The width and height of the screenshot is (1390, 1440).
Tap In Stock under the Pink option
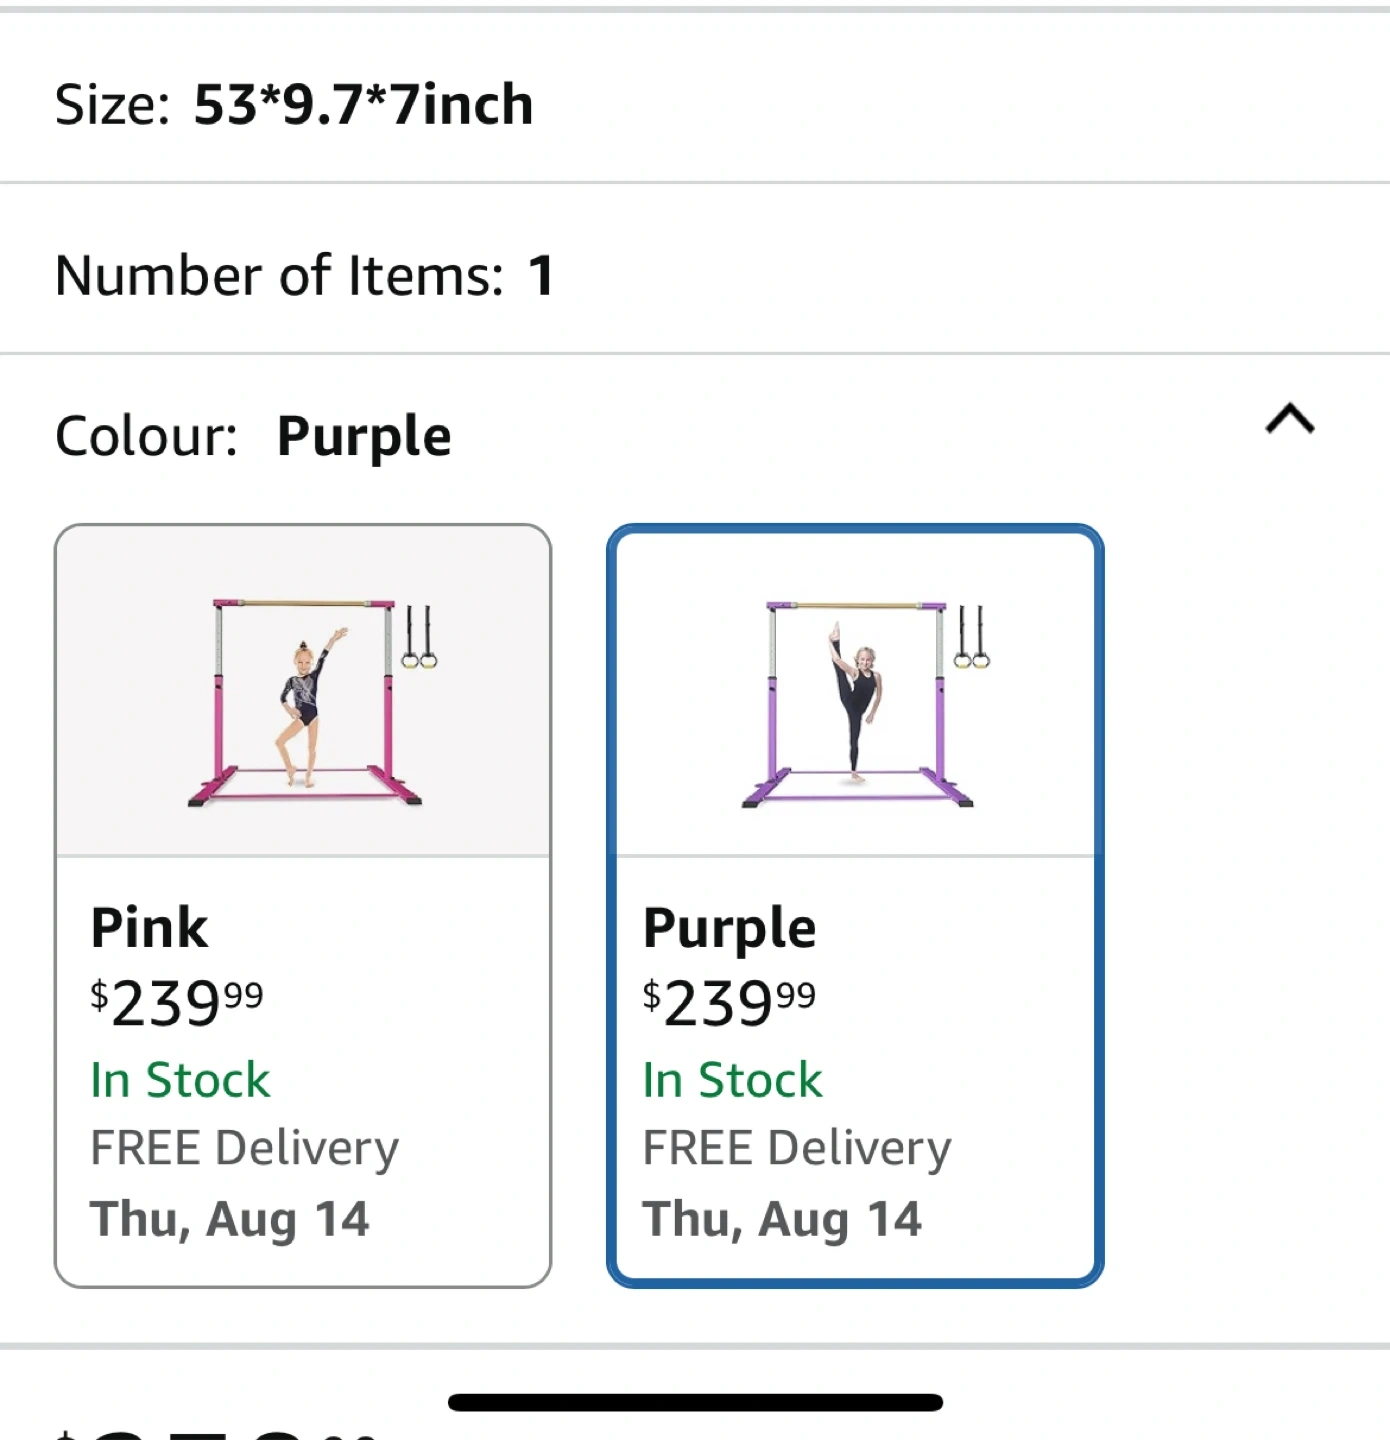(x=180, y=1080)
